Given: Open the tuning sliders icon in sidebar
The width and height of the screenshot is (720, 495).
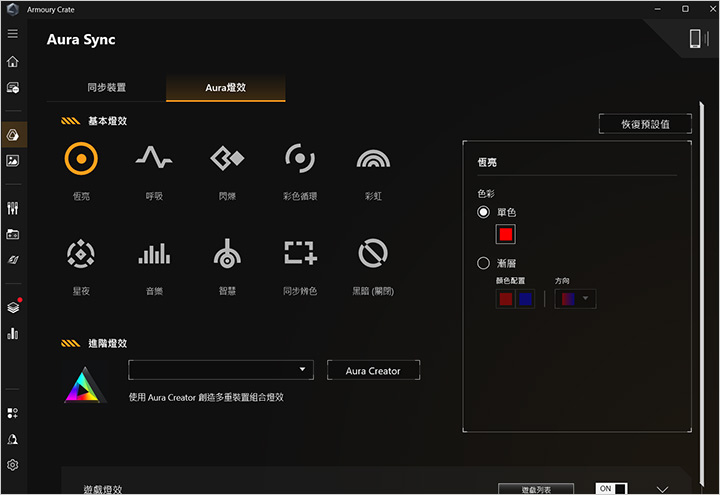Looking at the screenshot, I should [13, 208].
